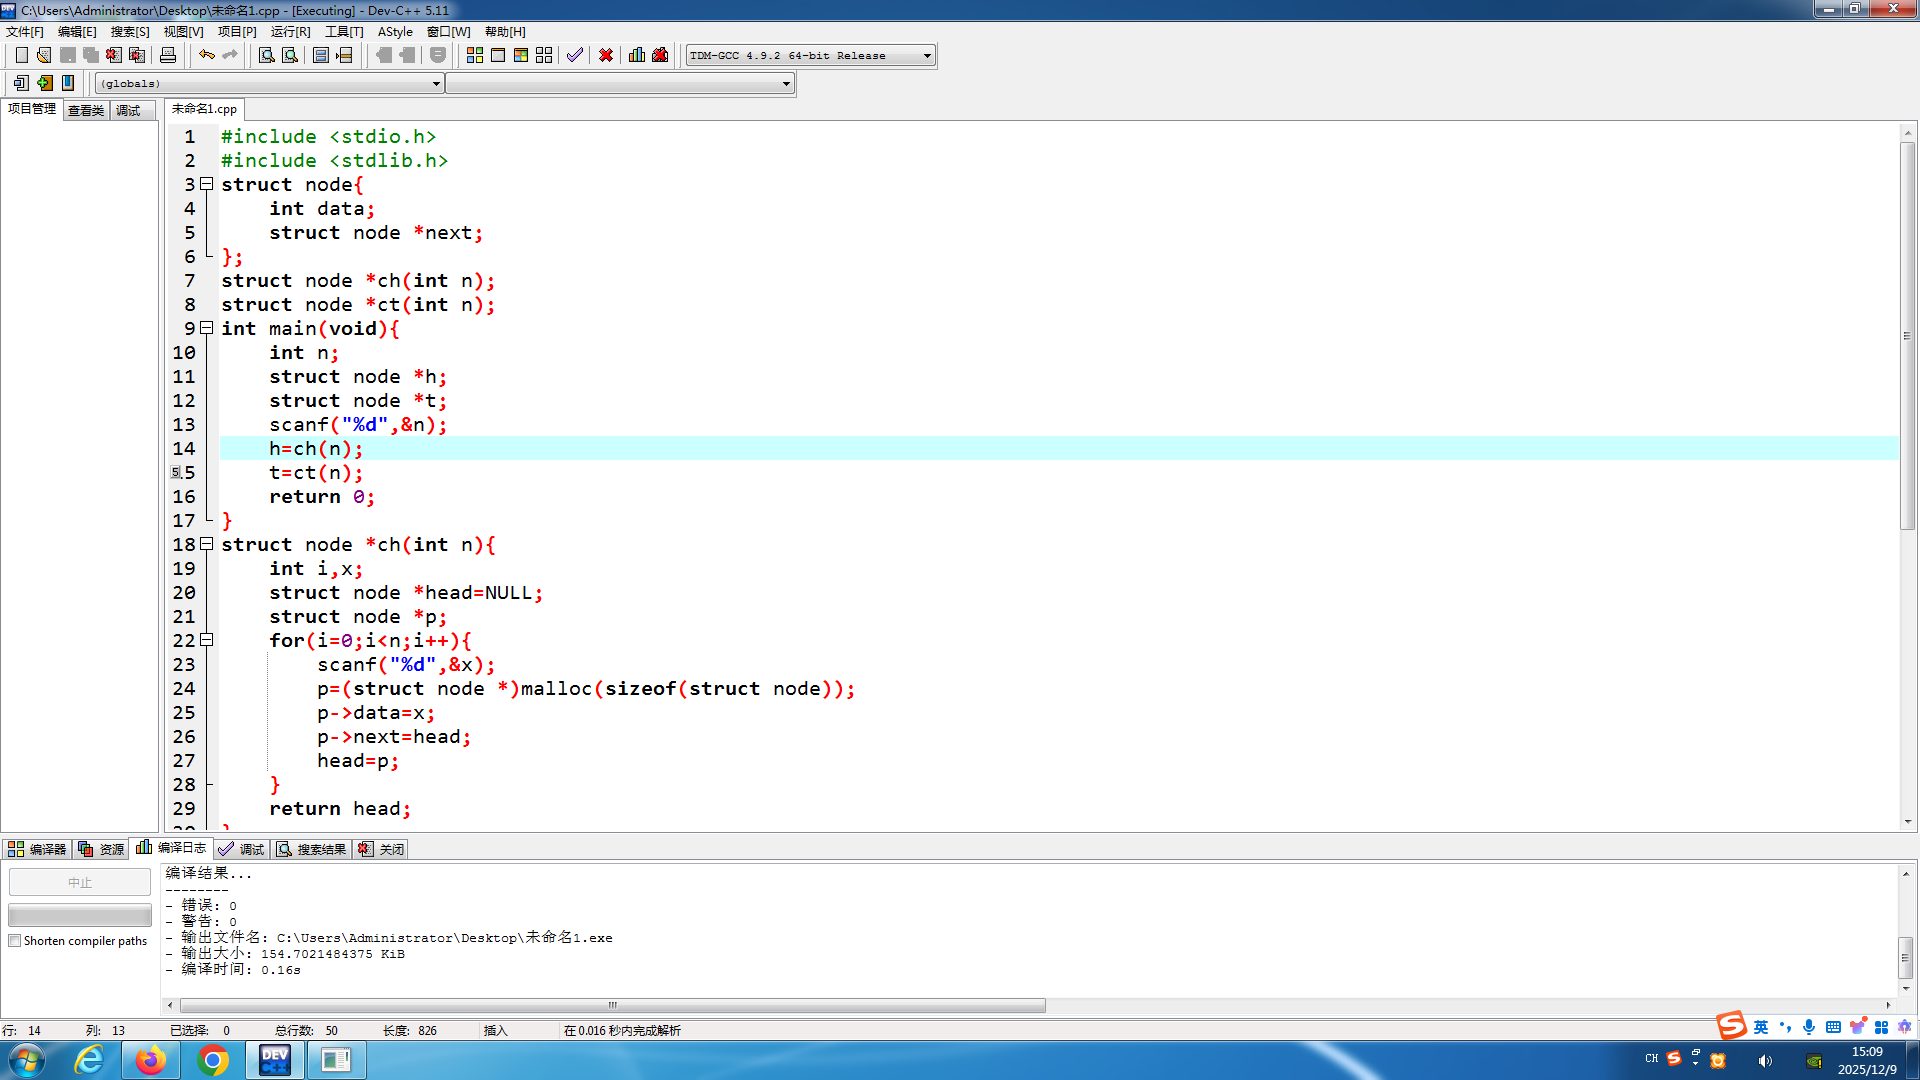Click the New file toolbar icon
The width and height of the screenshot is (1920, 1080).
pos(21,55)
